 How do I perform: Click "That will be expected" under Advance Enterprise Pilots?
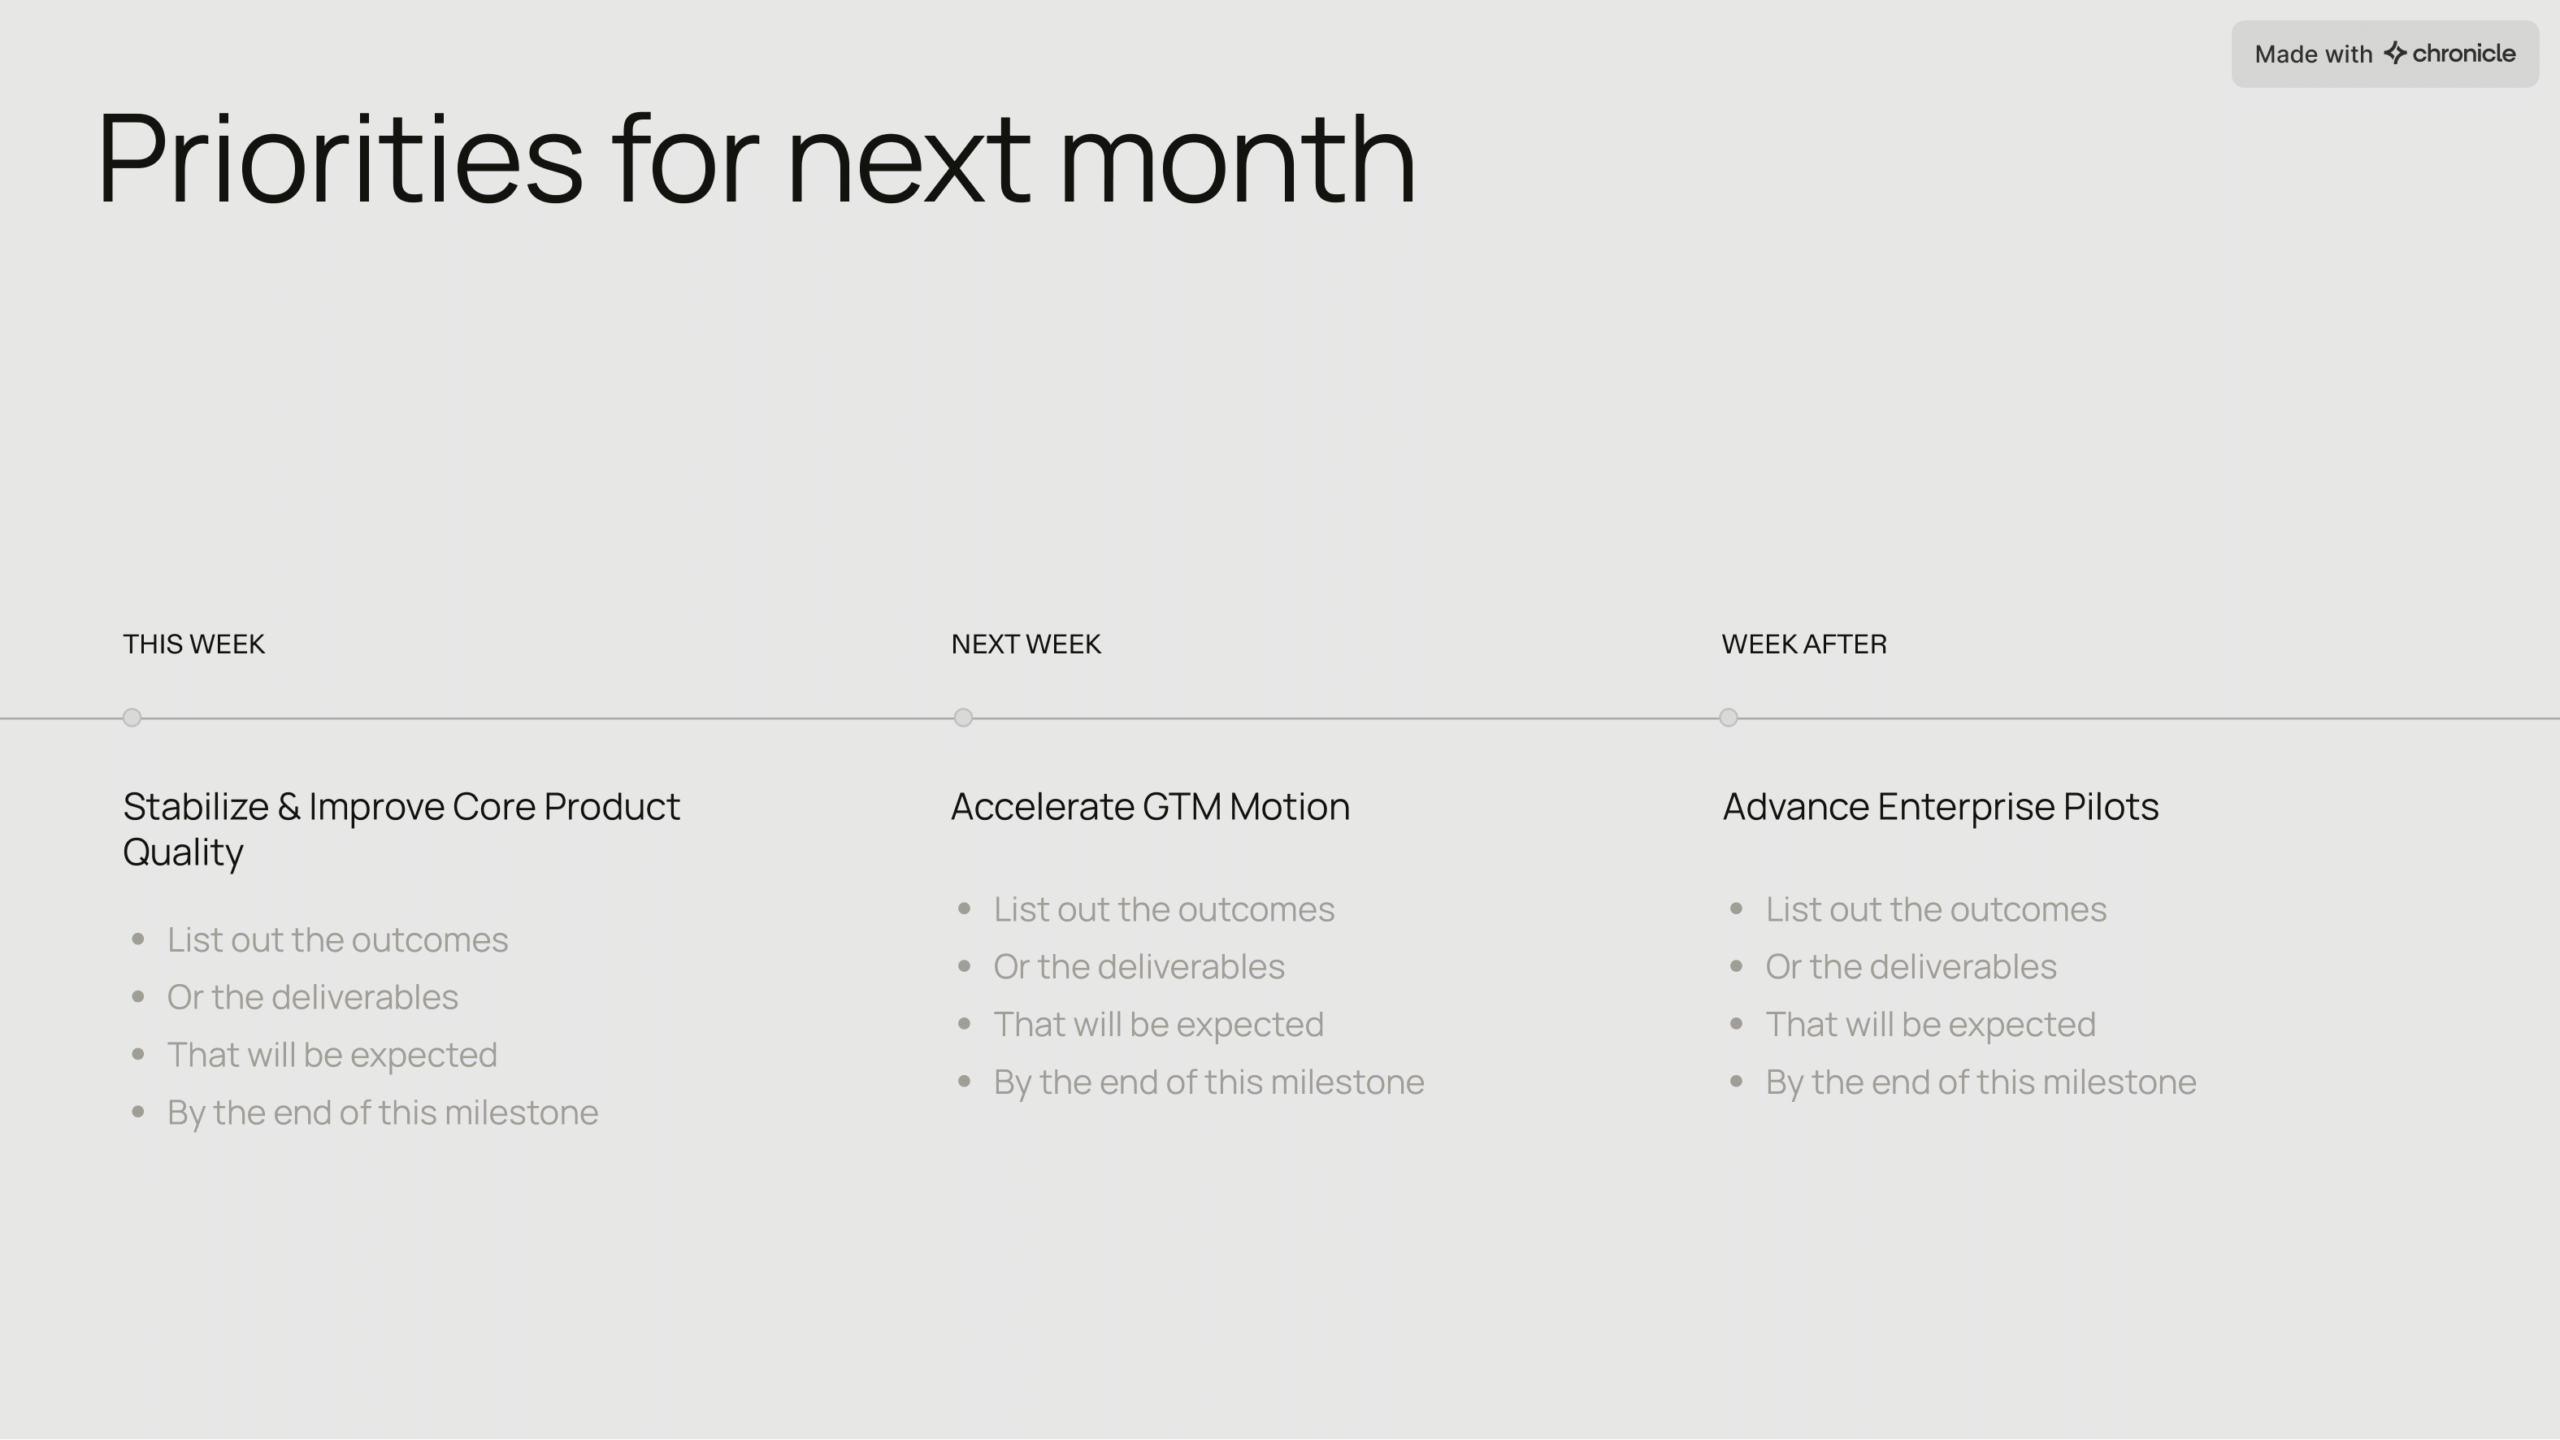1930,1024
